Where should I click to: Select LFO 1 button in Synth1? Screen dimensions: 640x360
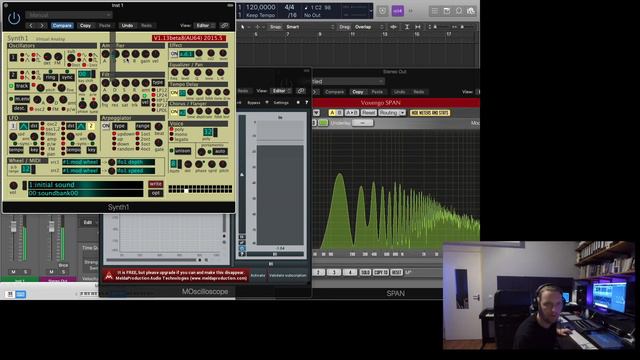[13, 126]
